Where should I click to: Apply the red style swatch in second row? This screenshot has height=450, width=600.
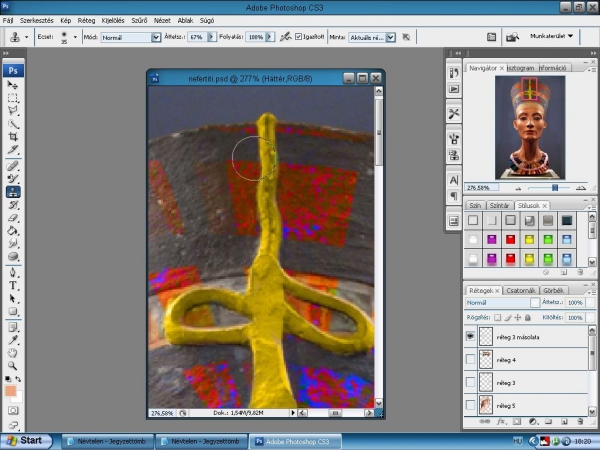click(x=510, y=240)
